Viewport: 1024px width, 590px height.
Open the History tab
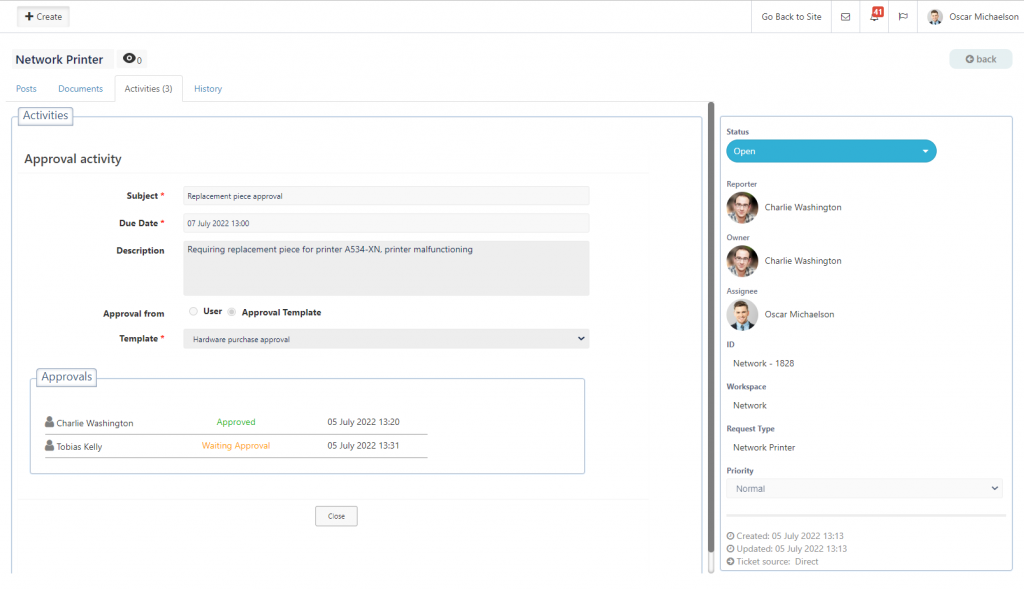point(208,89)
